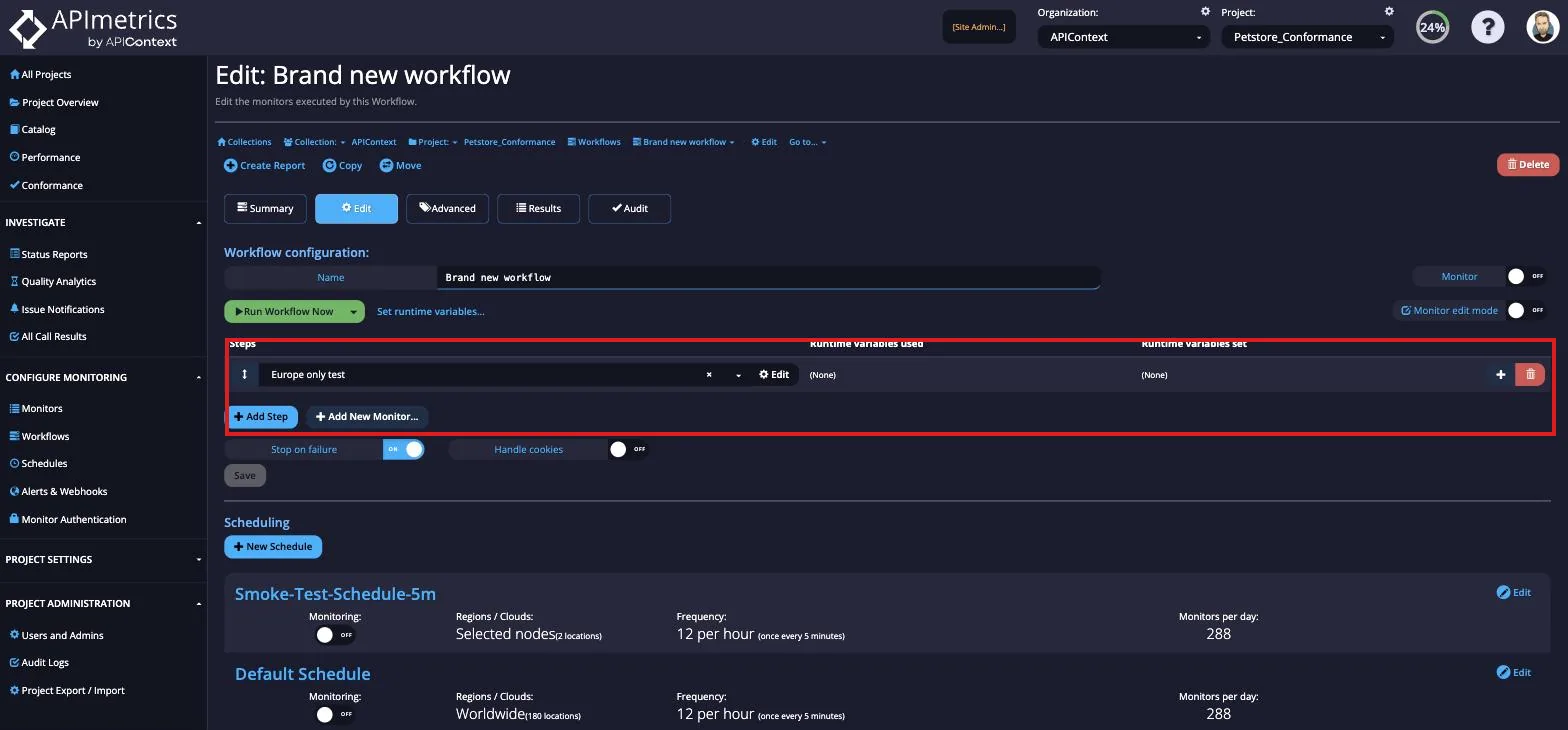Grab the reorder handle for Europe only test
The width and height of the screenshot is (1568, 730).
[x=244, y=374]
